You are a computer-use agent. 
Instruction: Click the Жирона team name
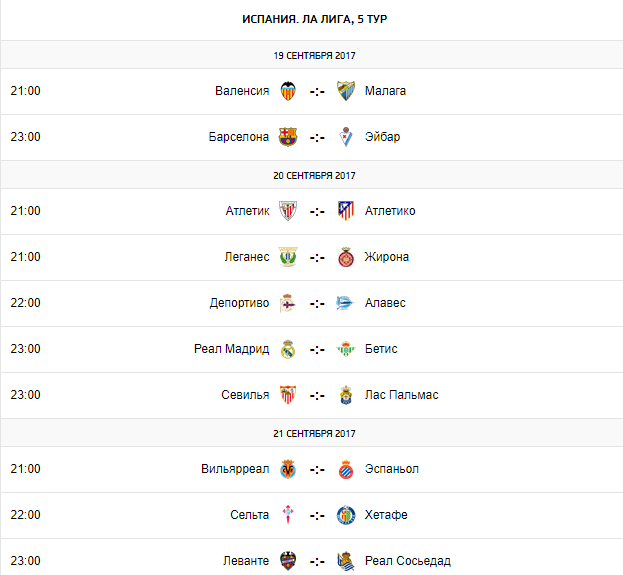tap(387, 257)
